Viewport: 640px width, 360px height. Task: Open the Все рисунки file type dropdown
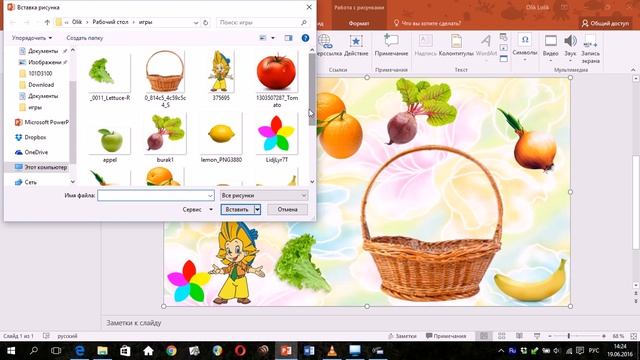coord(264,196)
